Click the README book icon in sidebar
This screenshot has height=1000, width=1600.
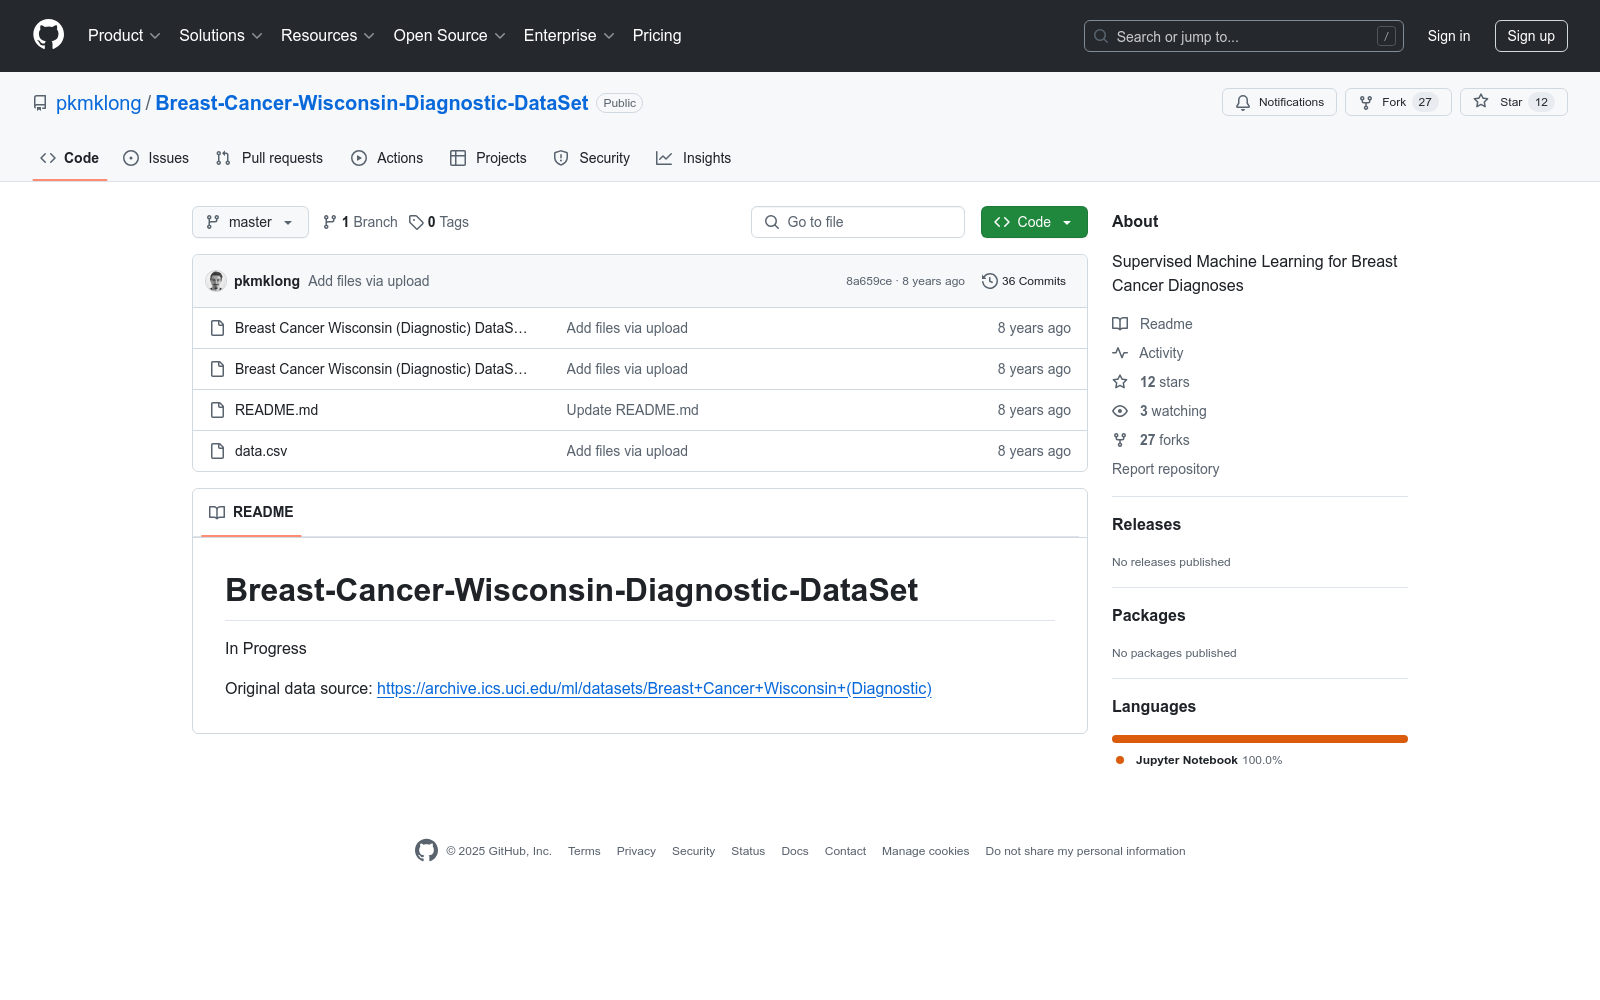pyautogui.click(x=1120, y=324)
